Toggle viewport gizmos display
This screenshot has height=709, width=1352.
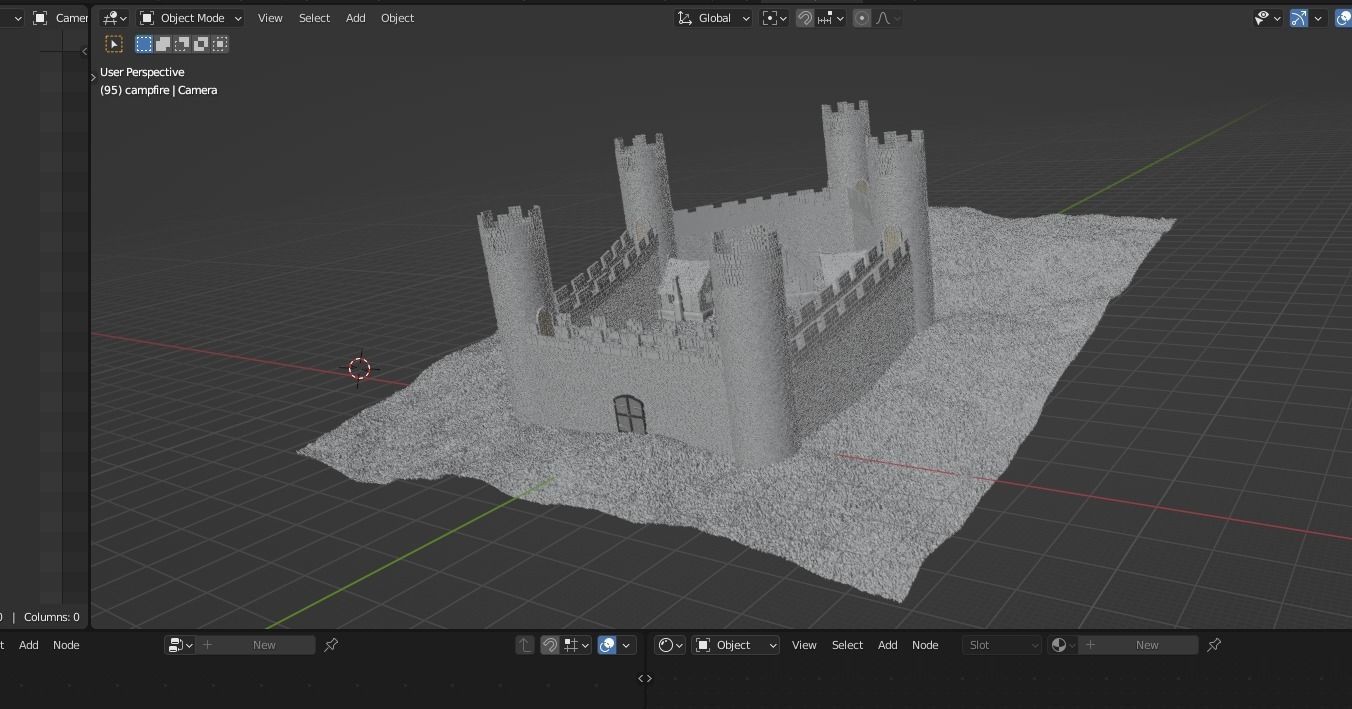click(x=1299, y=18)
